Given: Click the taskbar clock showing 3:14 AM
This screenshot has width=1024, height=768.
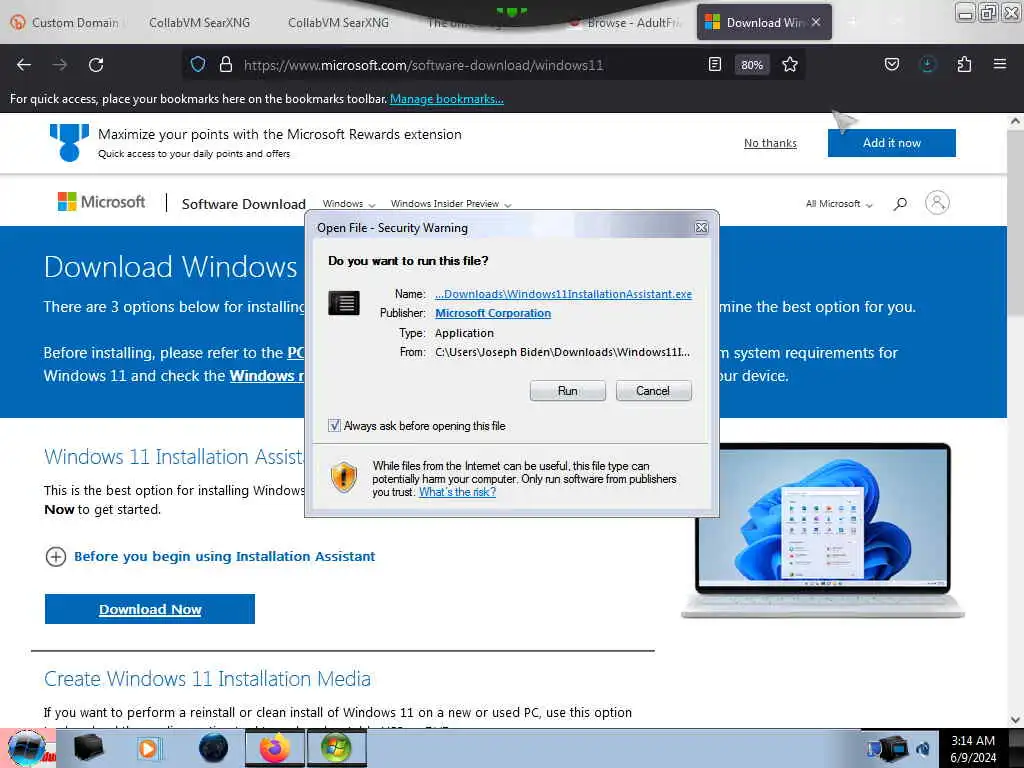Looking at the screenshot, I should (x=974, y=748).
